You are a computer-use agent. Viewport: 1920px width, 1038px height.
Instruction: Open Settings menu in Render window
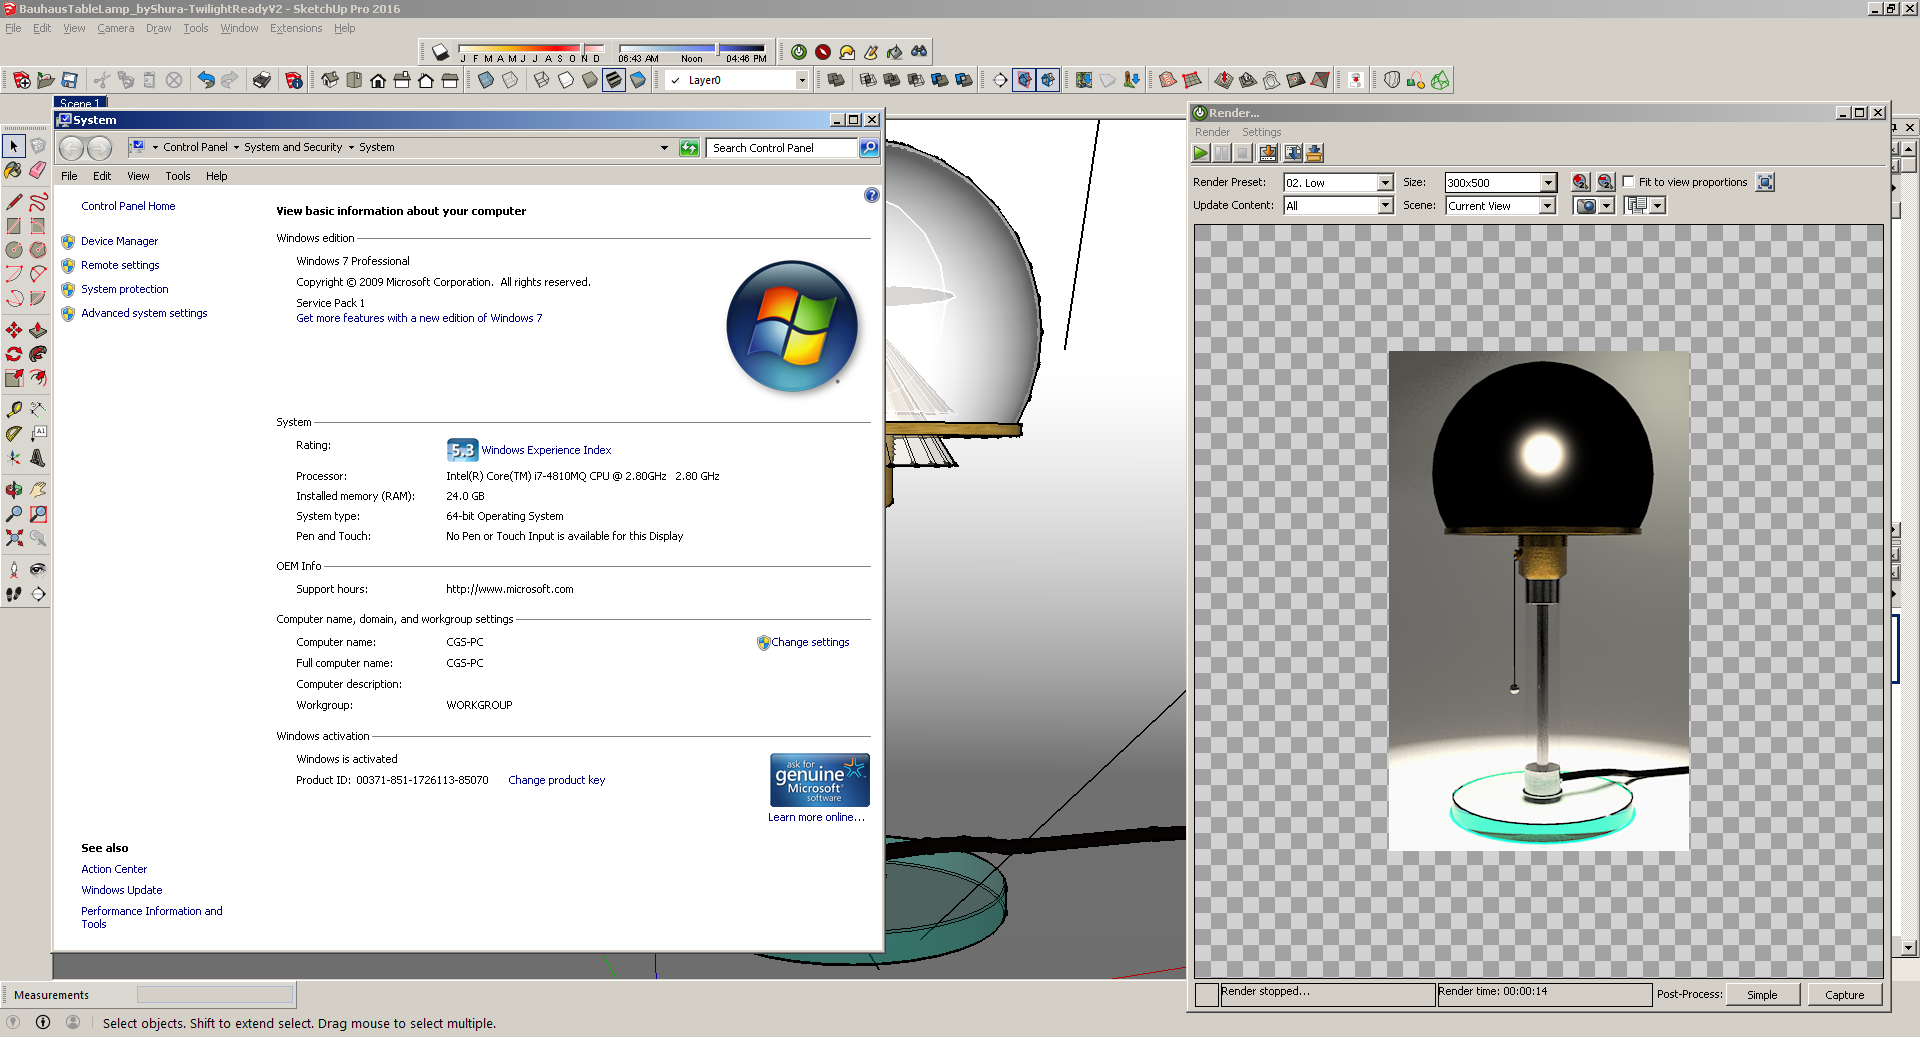coord(1261,132)
